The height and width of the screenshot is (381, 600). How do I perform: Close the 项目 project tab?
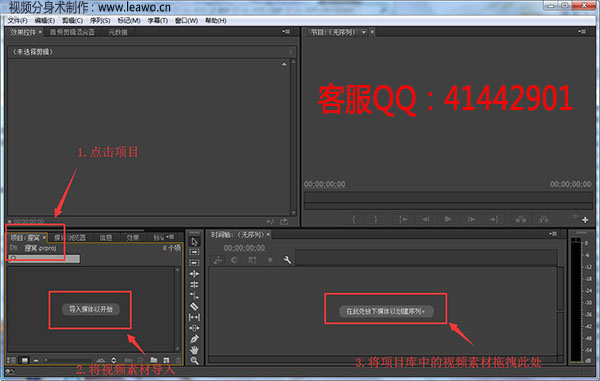[44, 238]
